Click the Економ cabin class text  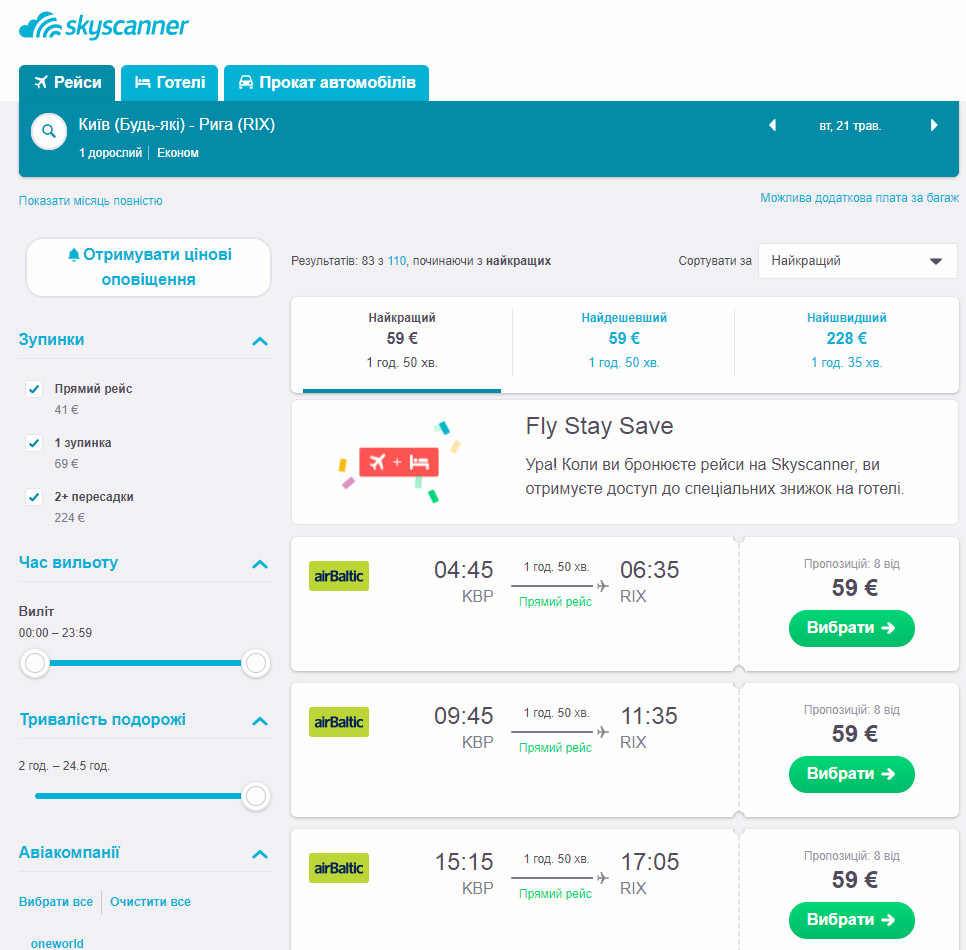[x=178, y=153]
